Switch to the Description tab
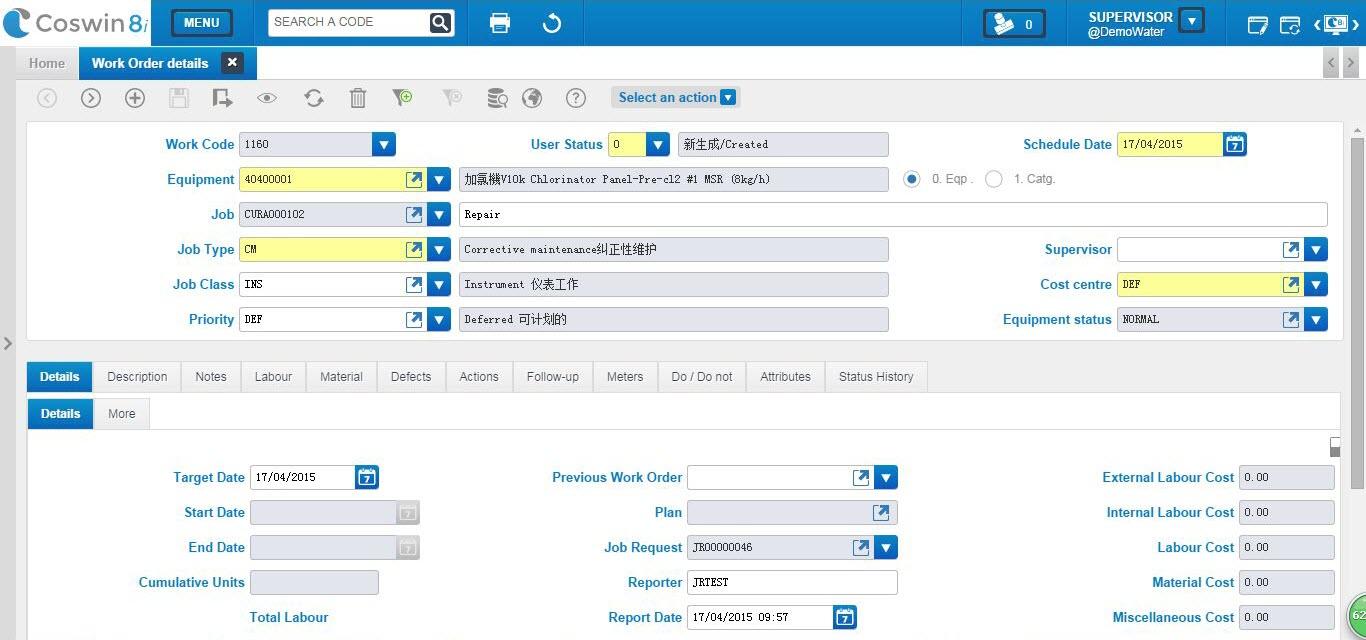Viewport: 1366px width, 640px height. (137, 377)
